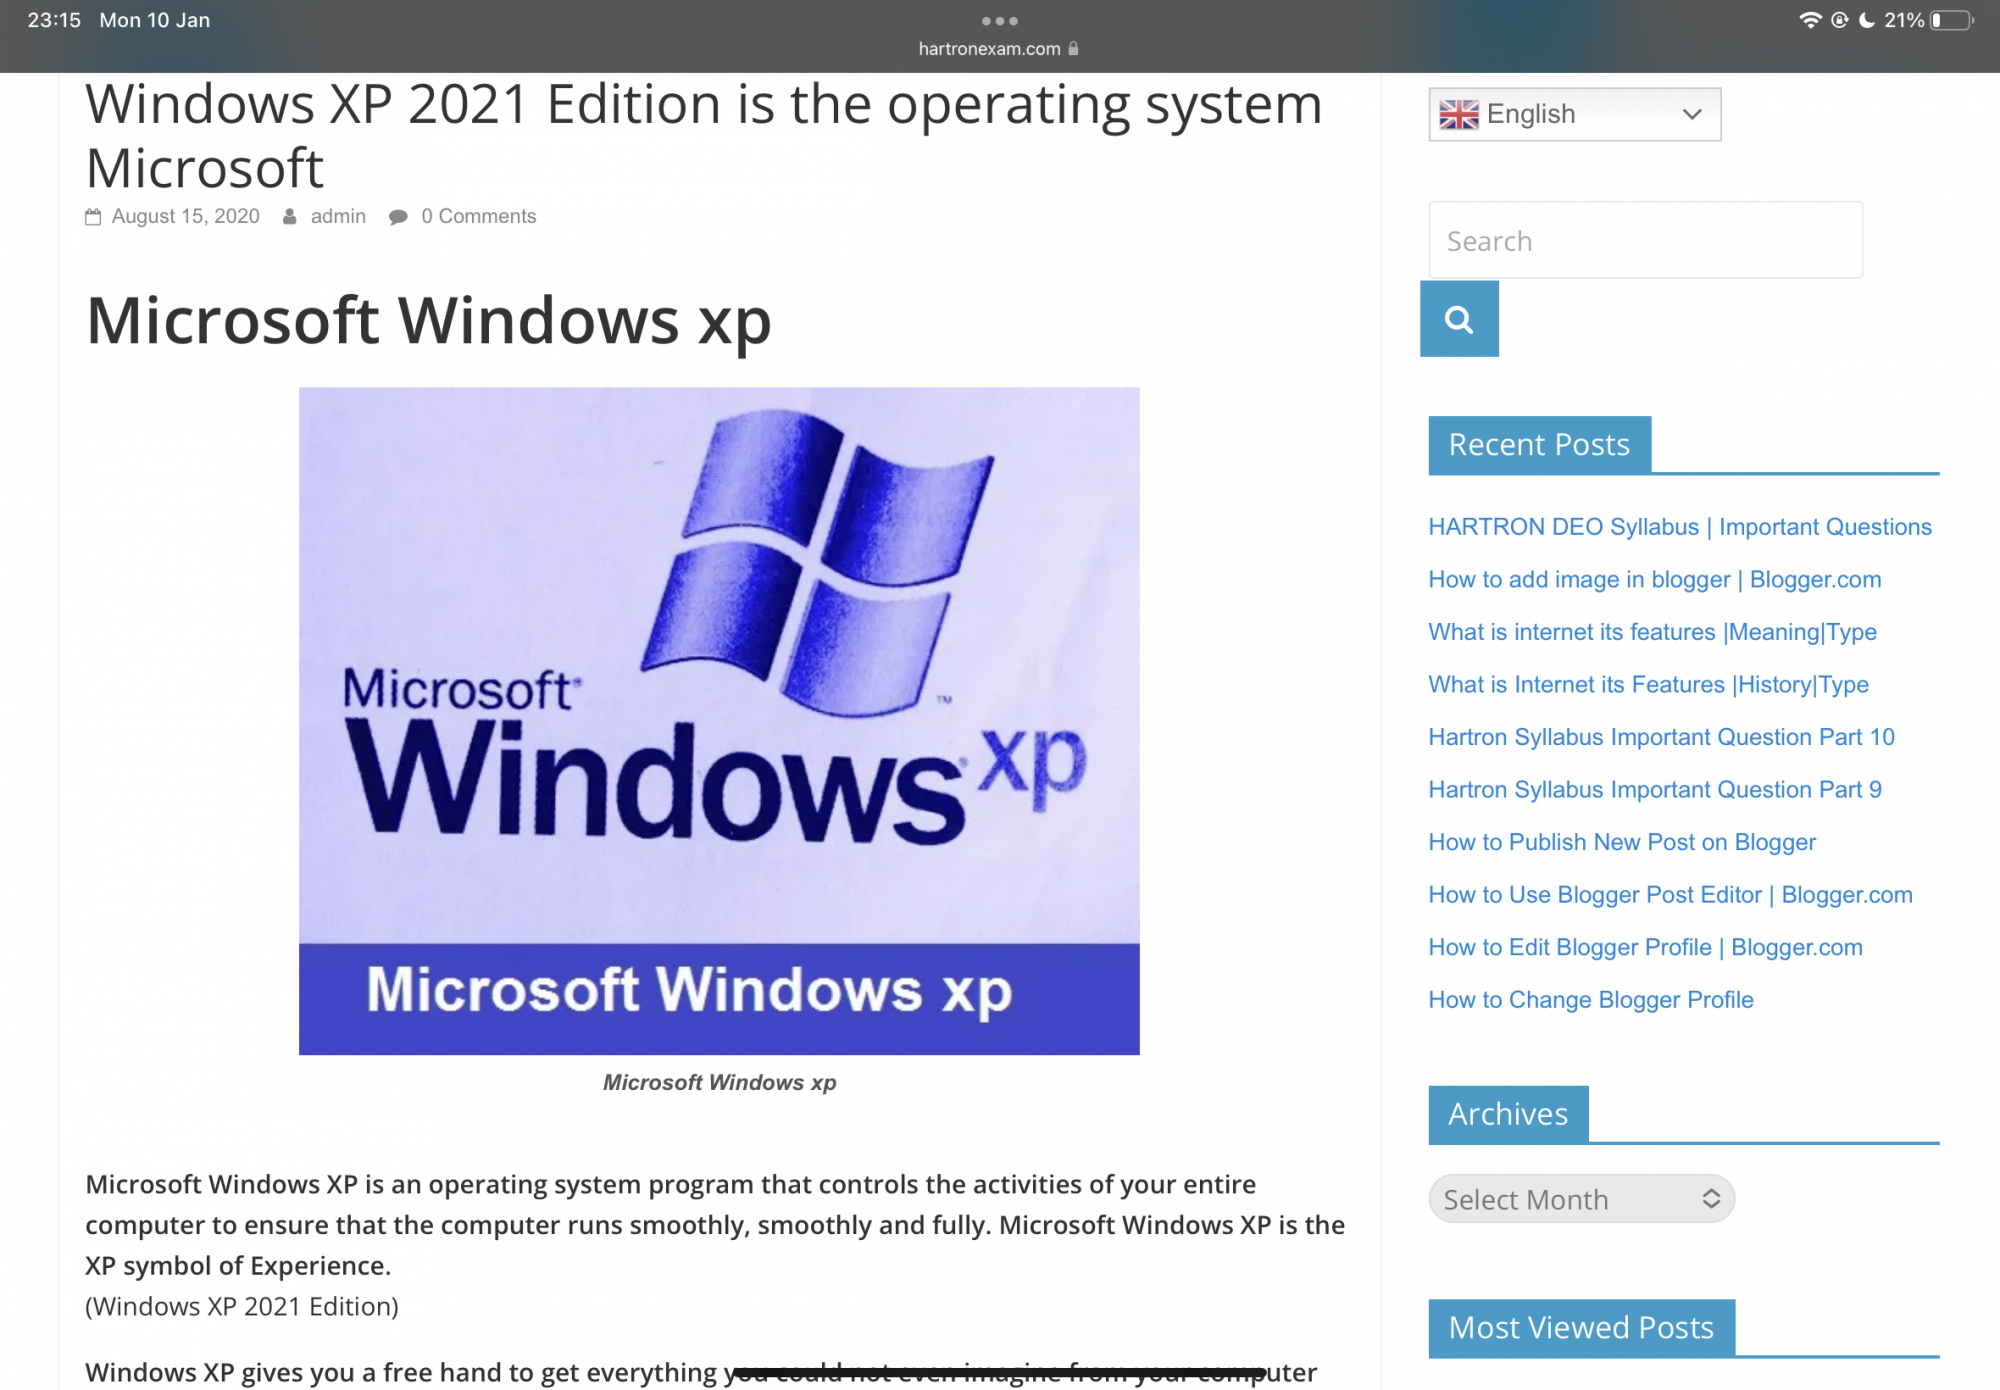Image resolution: width=2000 pixels, height=1390 pixels.
Task: Tap the Wi-Fi icon in the status bar
Action: tap(1812, 19)
